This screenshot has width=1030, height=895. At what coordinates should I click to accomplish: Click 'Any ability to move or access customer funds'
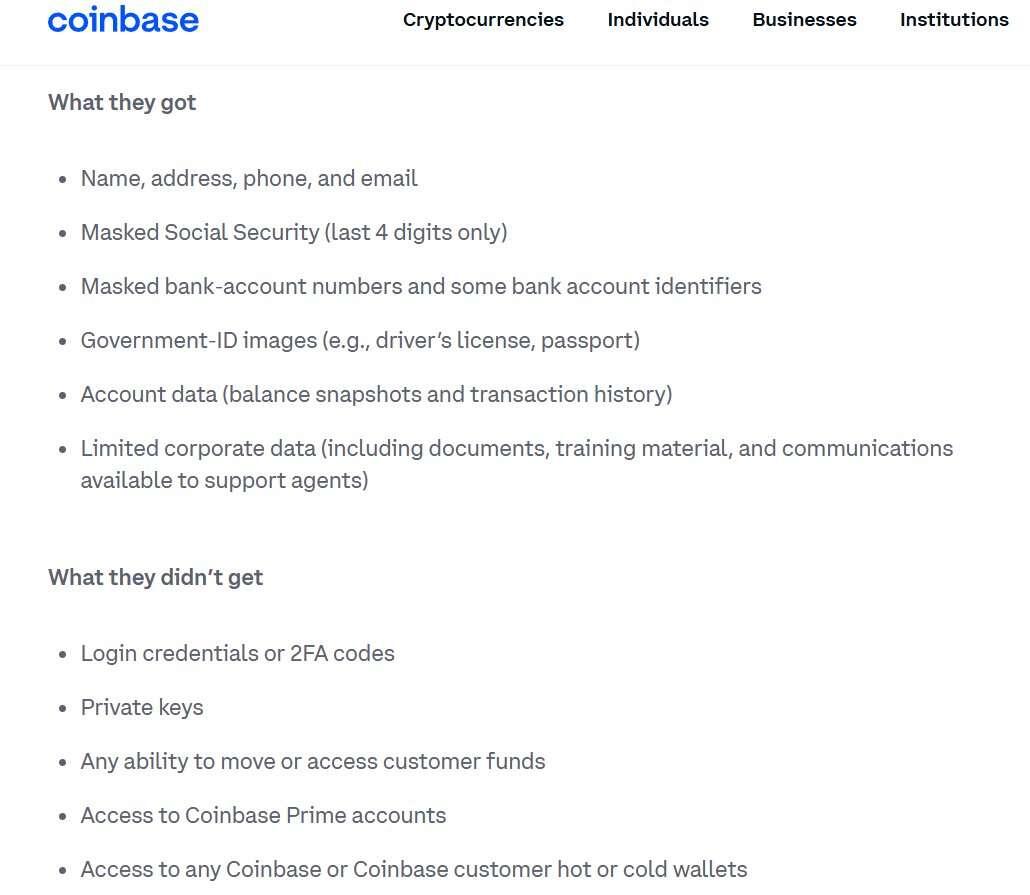(313, 762)
